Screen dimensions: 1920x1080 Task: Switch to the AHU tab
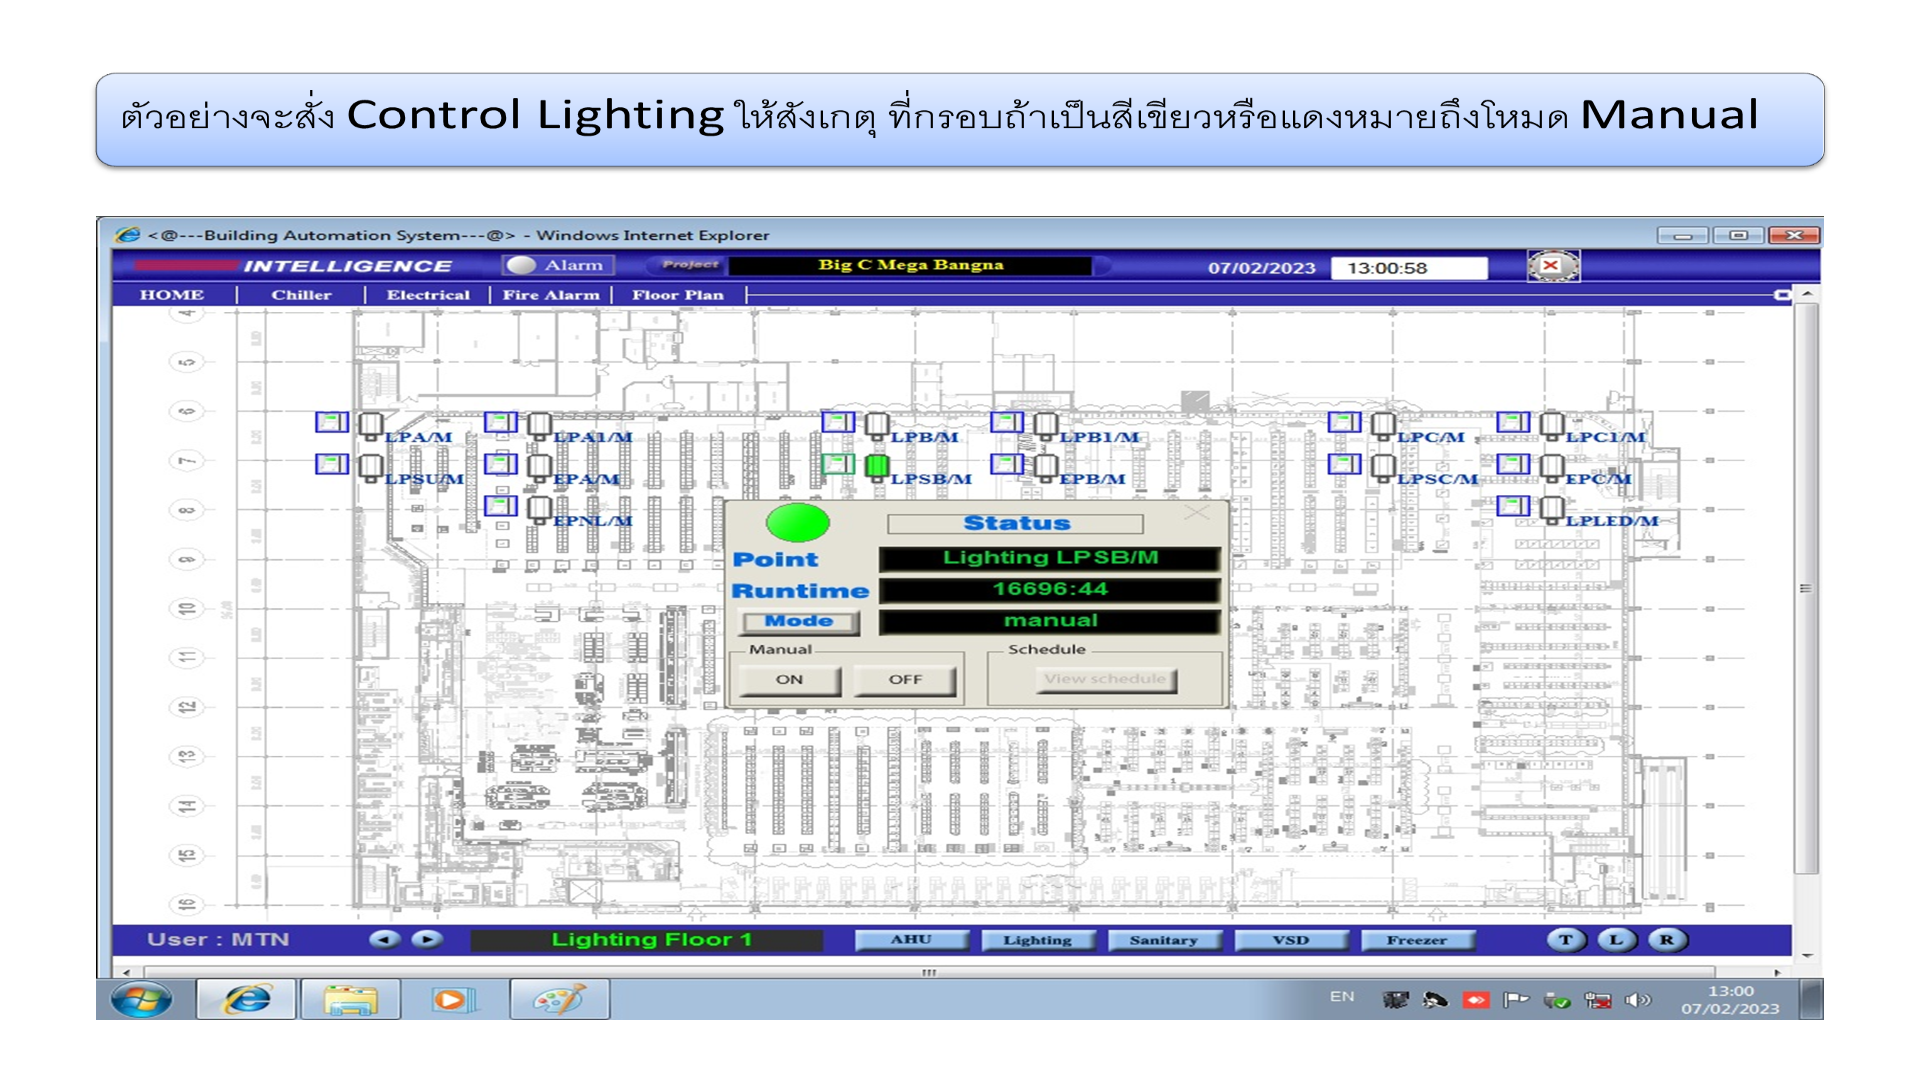tap(912, 940)
